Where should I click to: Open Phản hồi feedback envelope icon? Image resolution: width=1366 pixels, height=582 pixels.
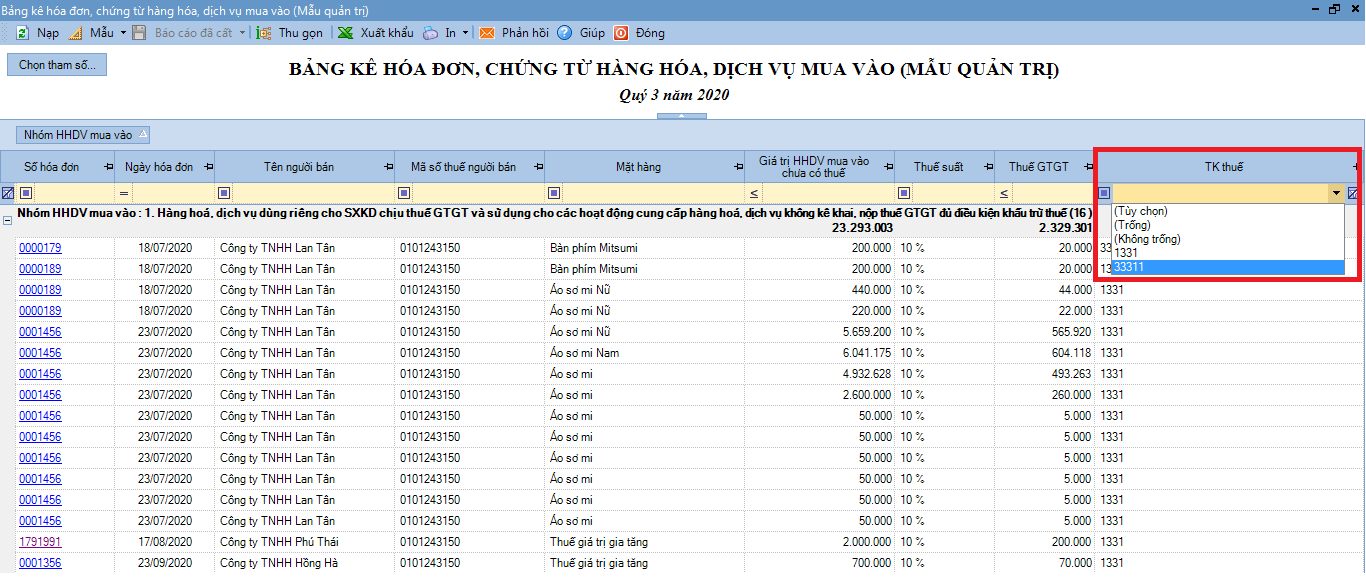point(487,33)
